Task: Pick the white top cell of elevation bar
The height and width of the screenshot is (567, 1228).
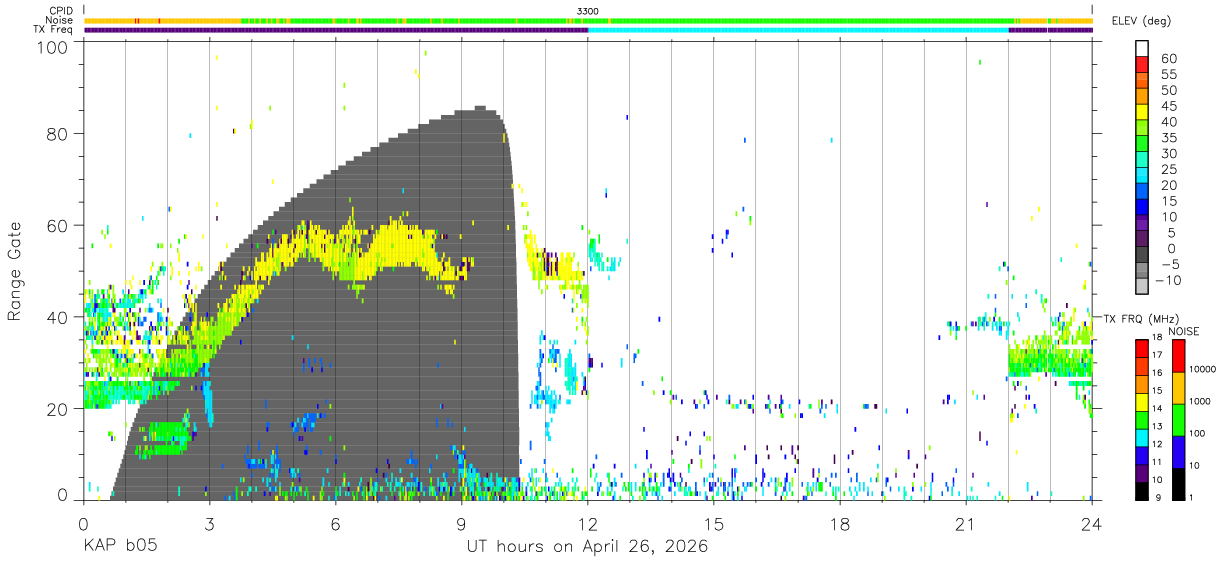Action: click(1142, 49)
